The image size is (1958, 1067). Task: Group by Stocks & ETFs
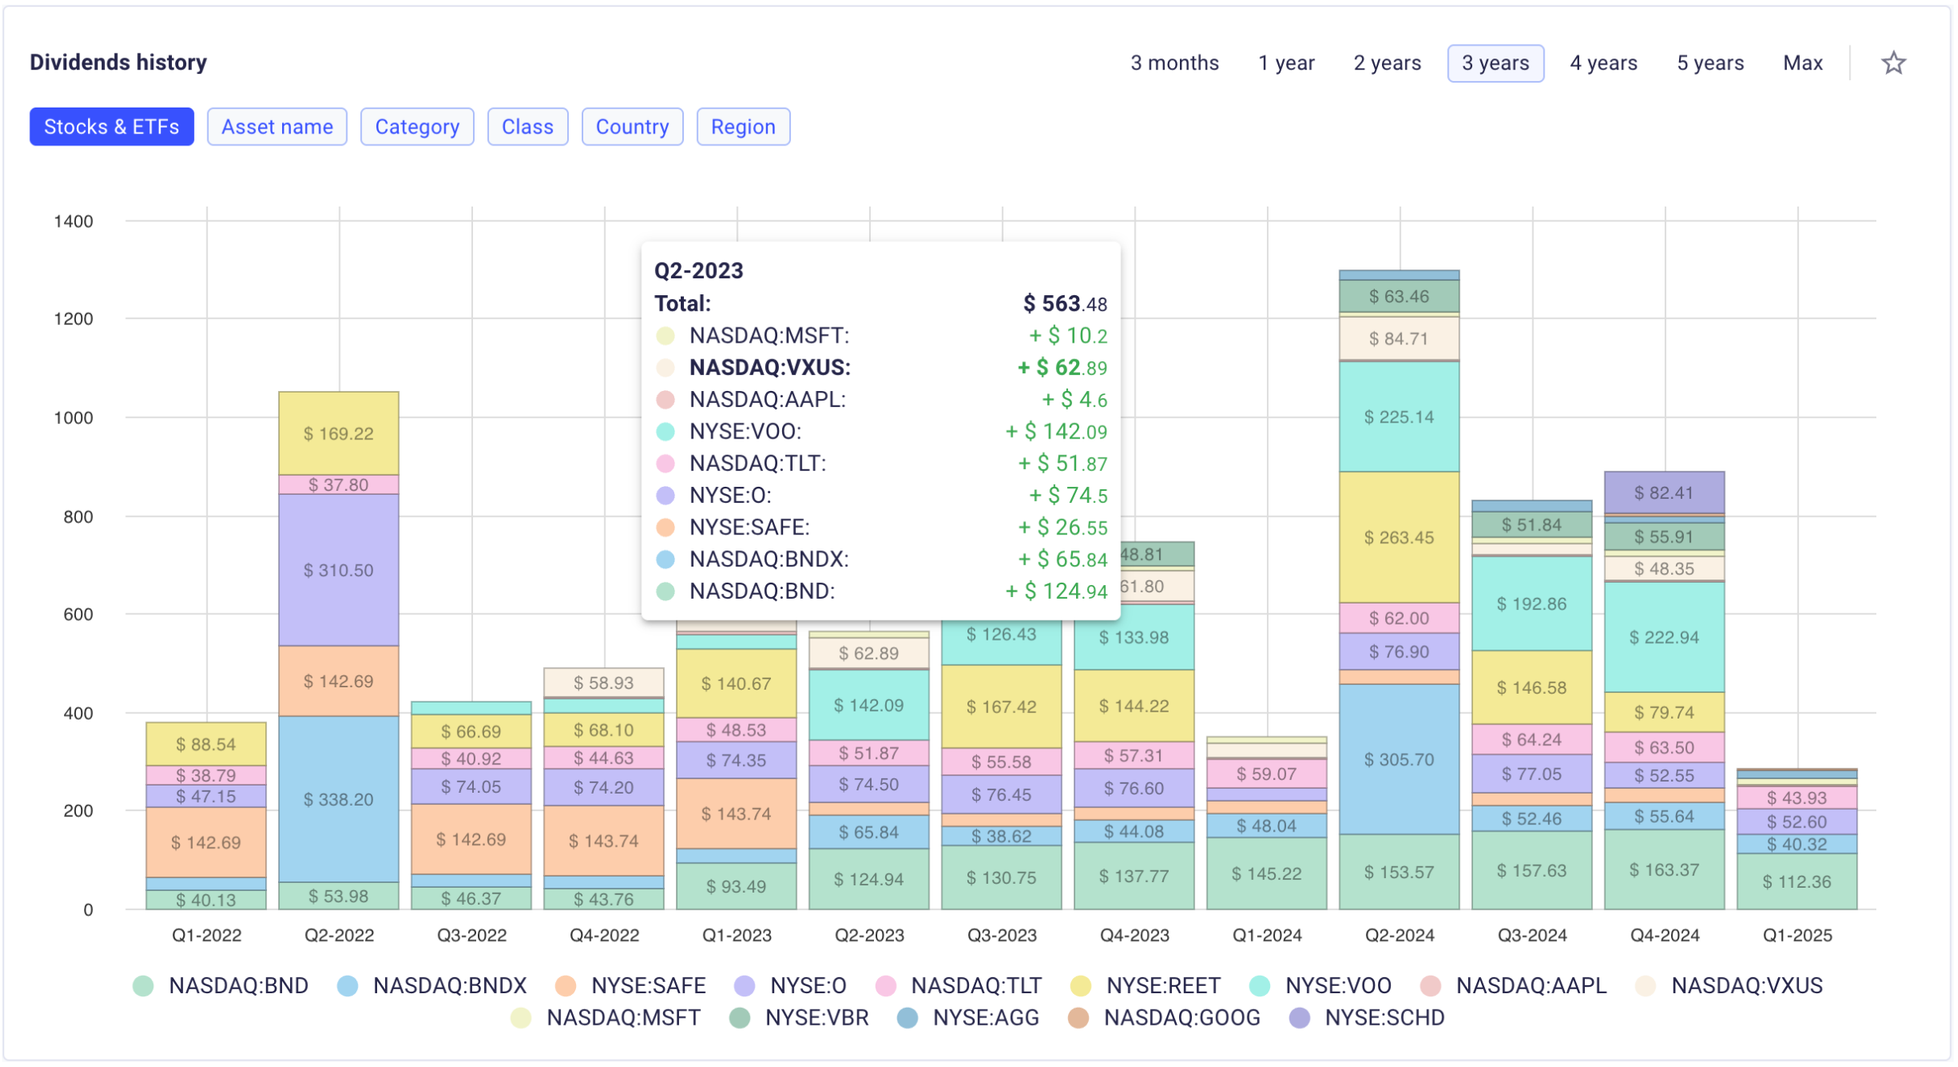(111, 127)
